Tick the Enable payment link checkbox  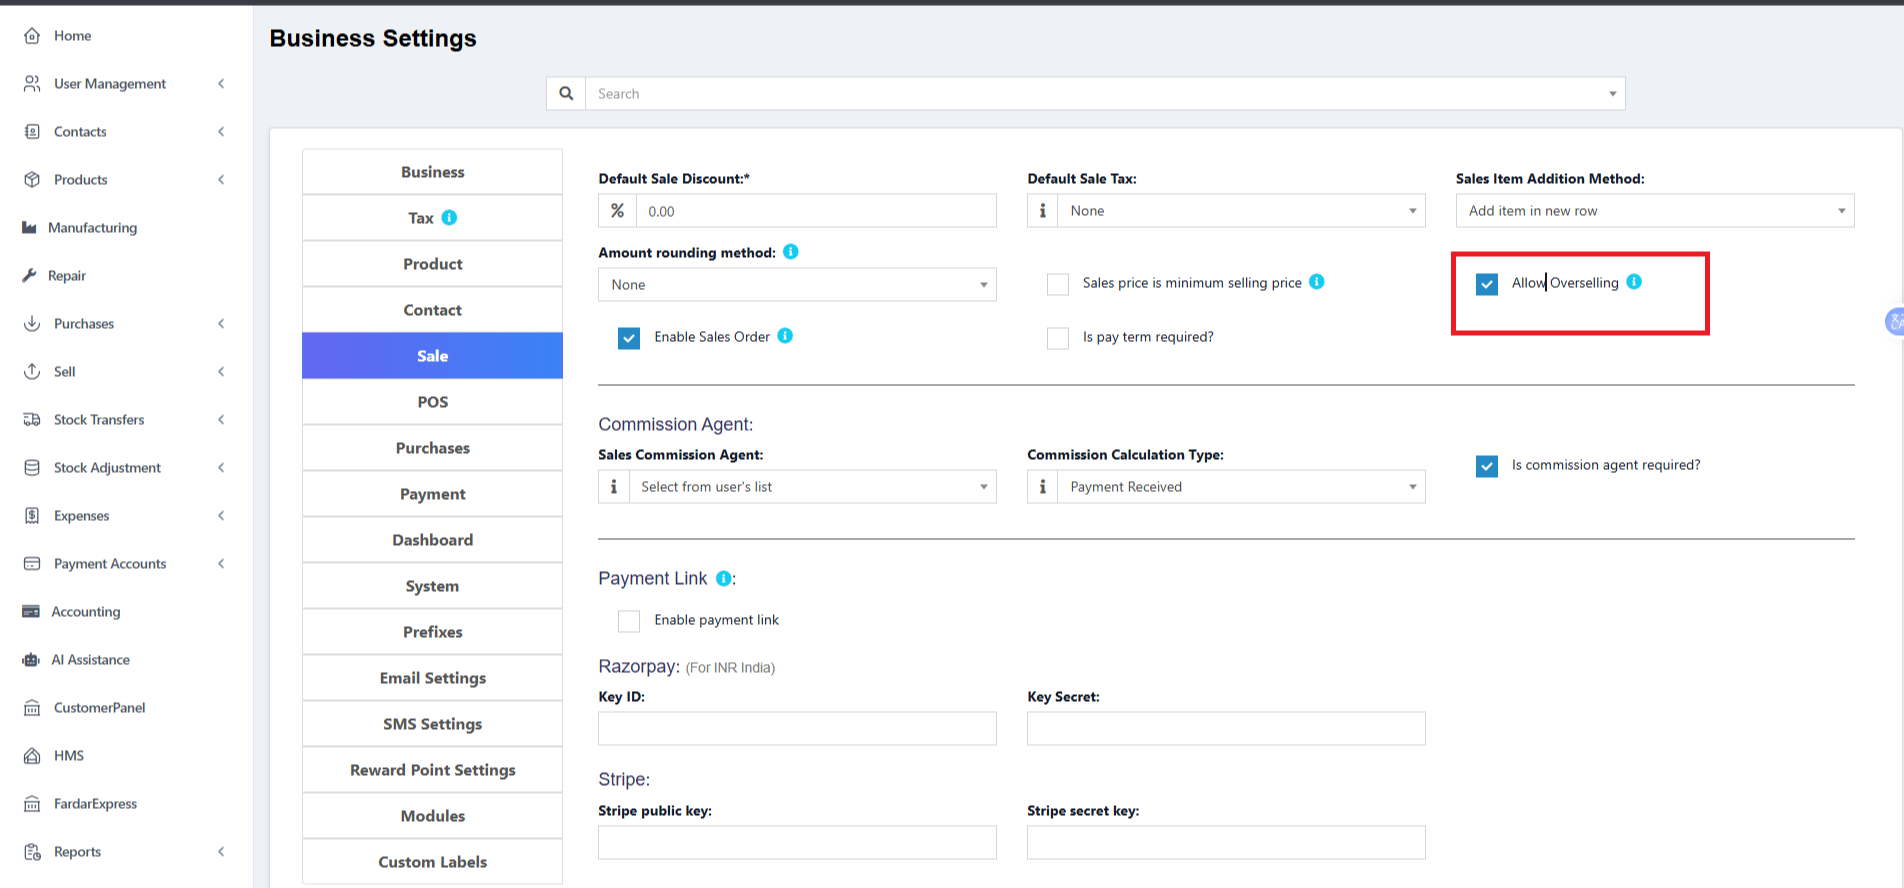pyautogui.click(x=629, y=621)
